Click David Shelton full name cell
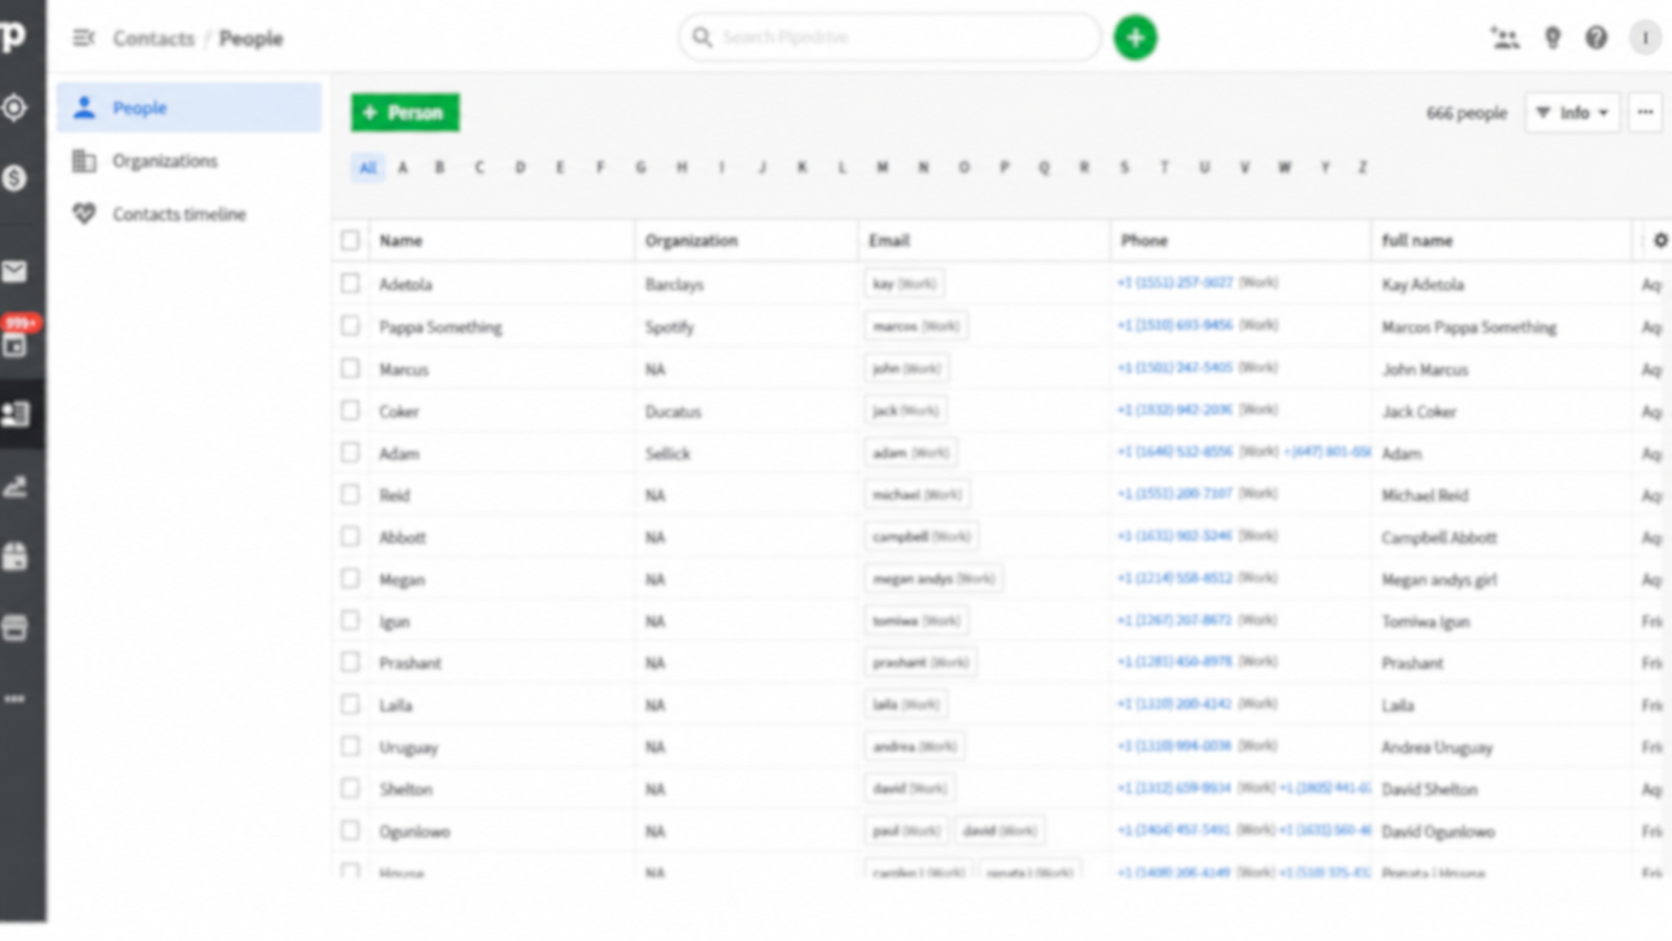 [1429, 789]
